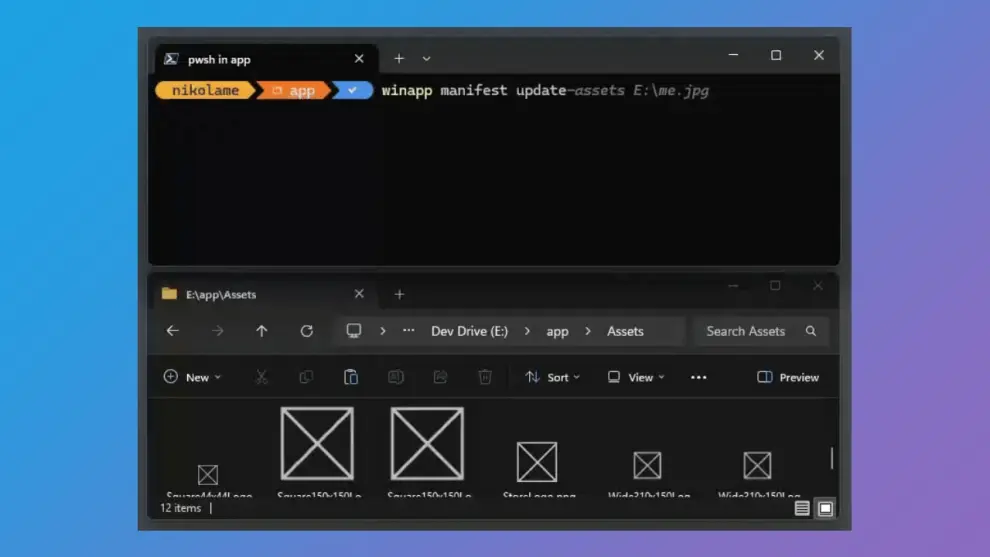
Task: Click the search magnifier icon
Action: click(x=811, y=331)
